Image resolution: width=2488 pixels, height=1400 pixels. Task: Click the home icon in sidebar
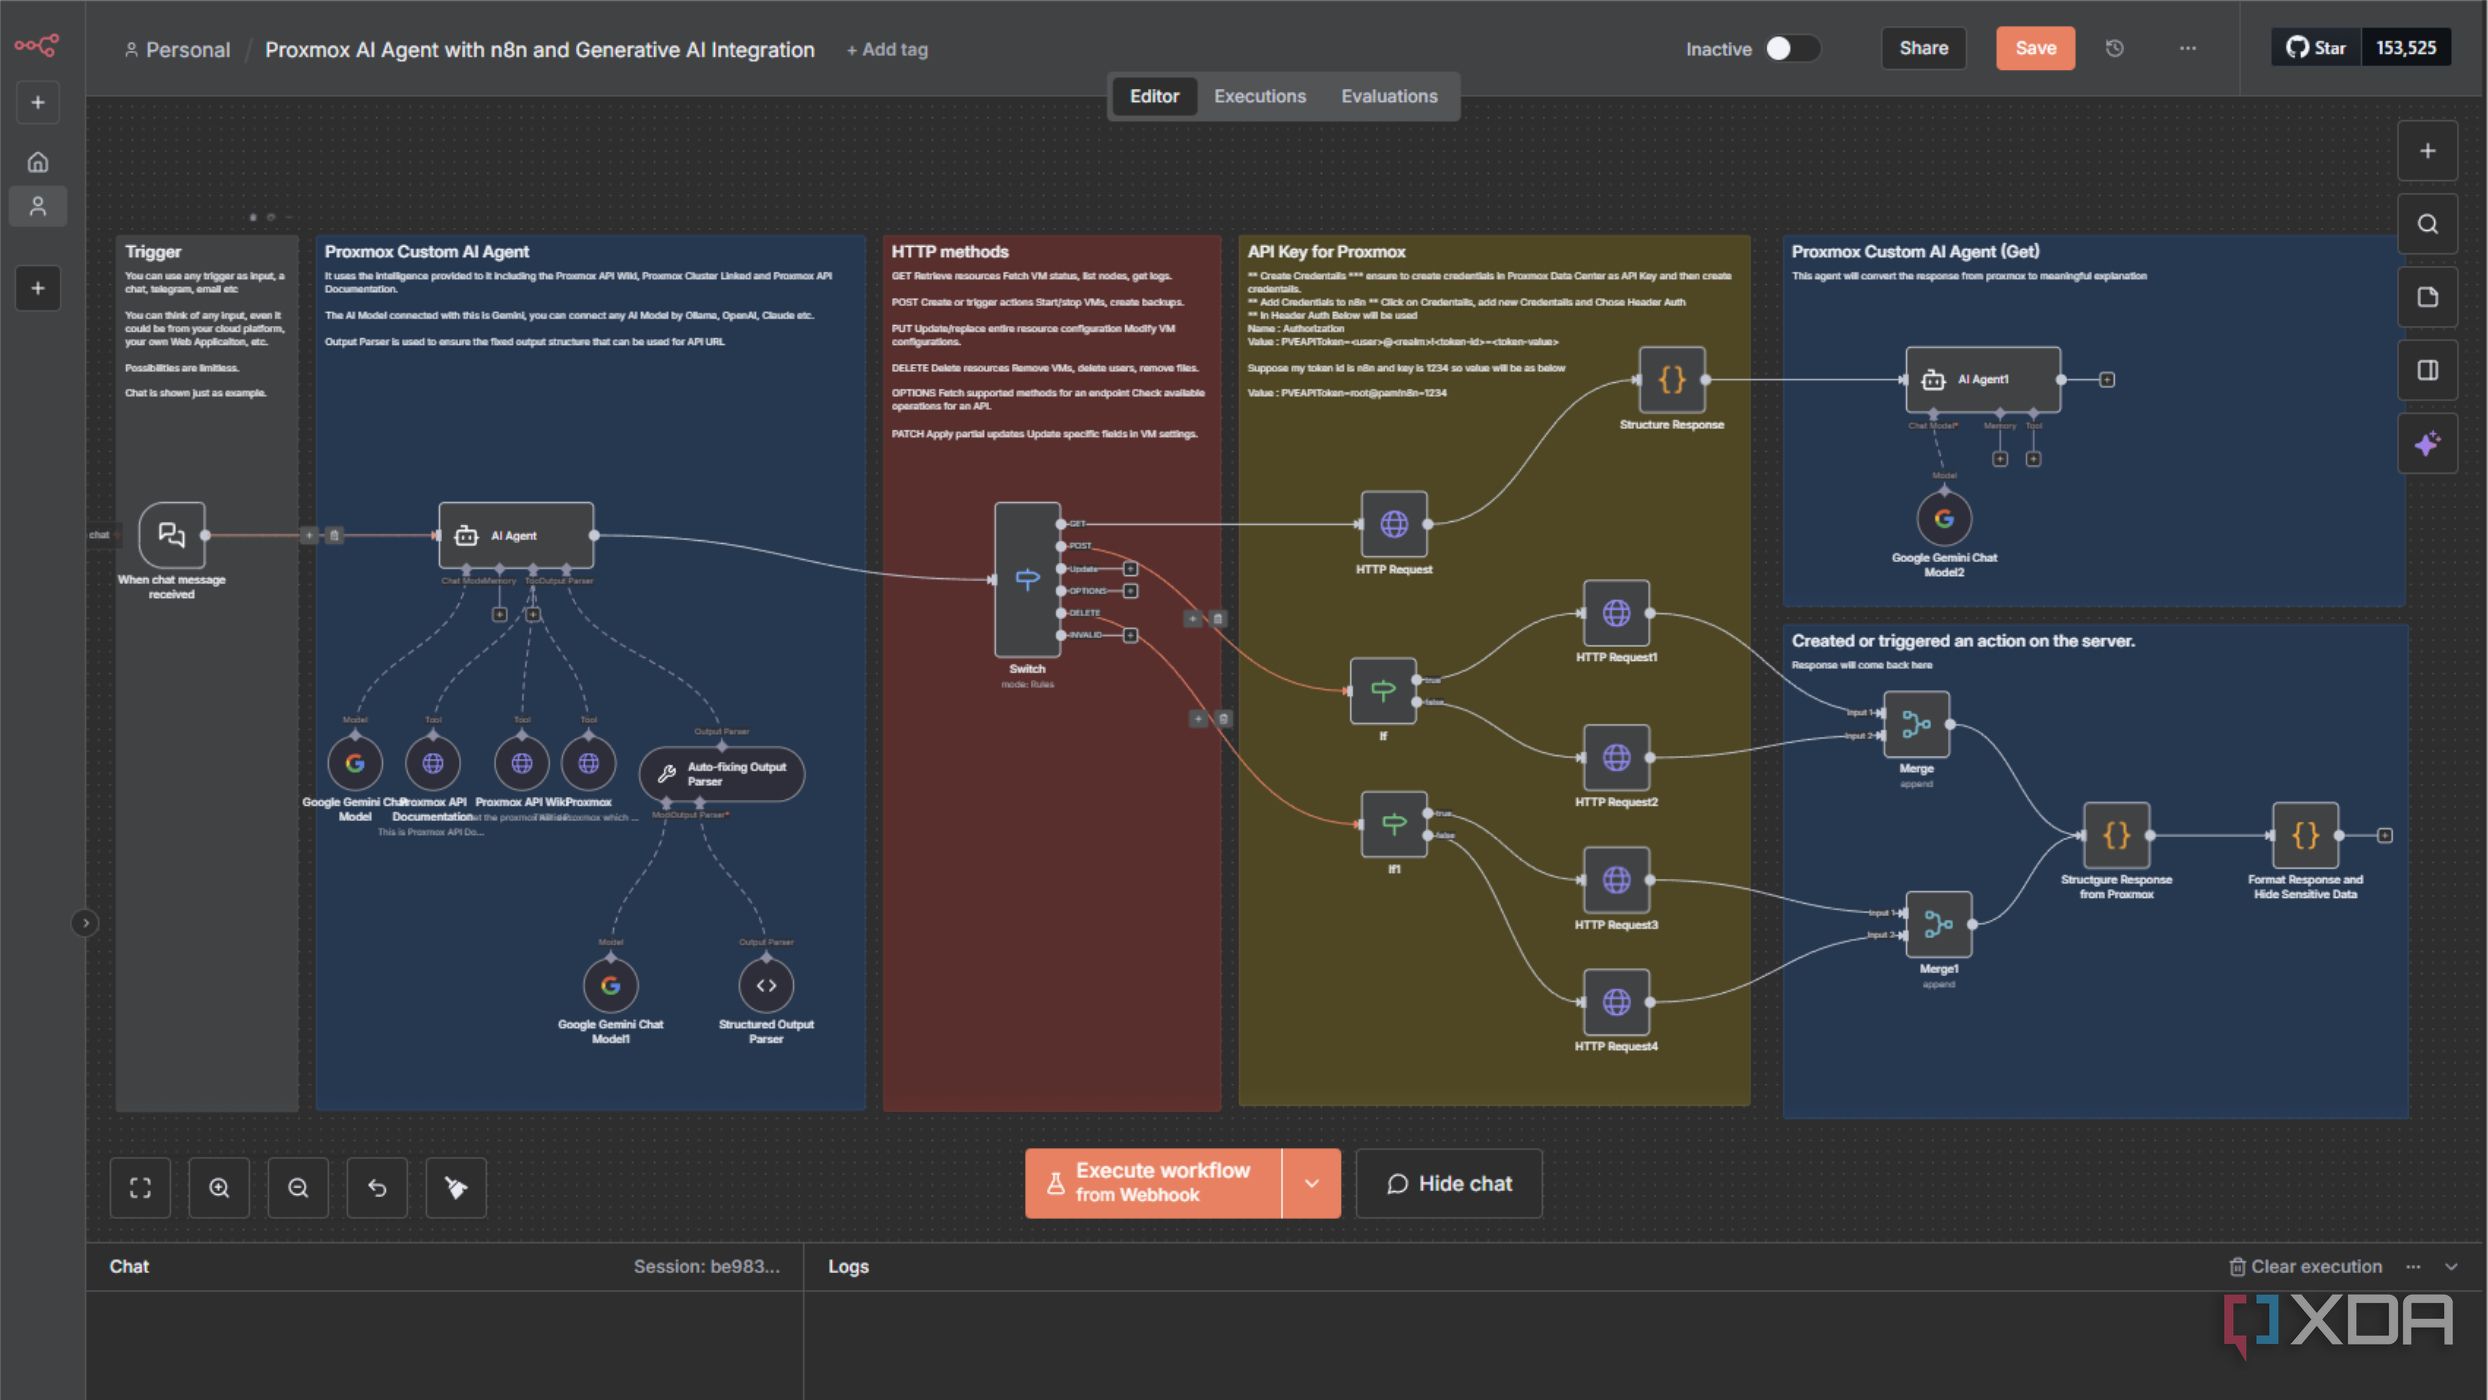38,161
